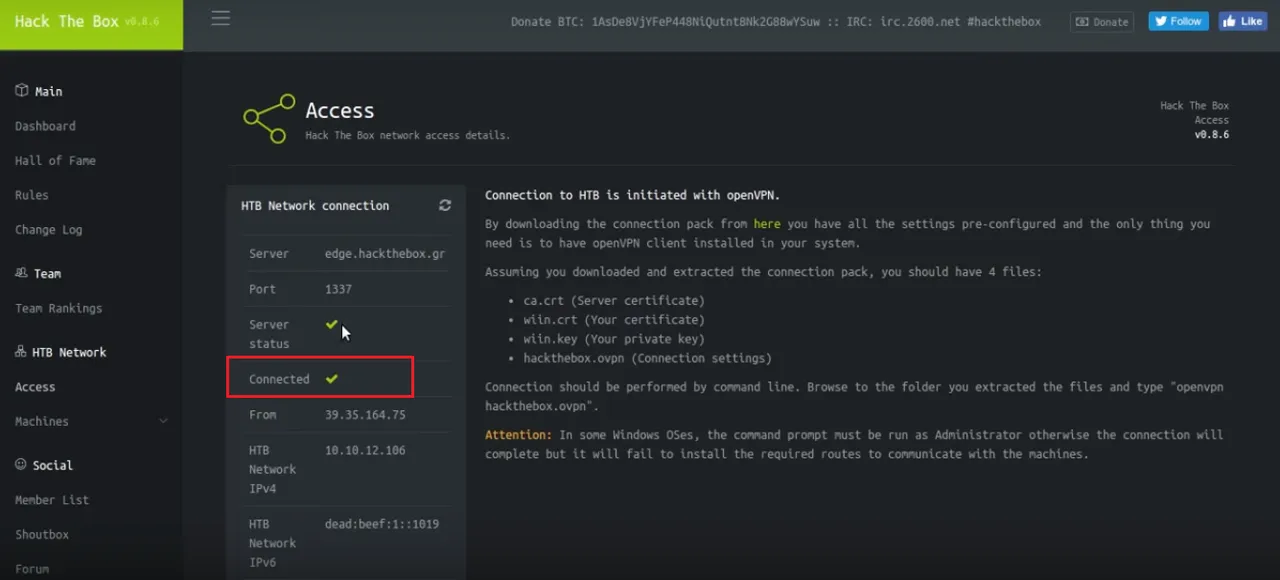
Task: Open the Shoutbox page
Action: click(42, 535)
